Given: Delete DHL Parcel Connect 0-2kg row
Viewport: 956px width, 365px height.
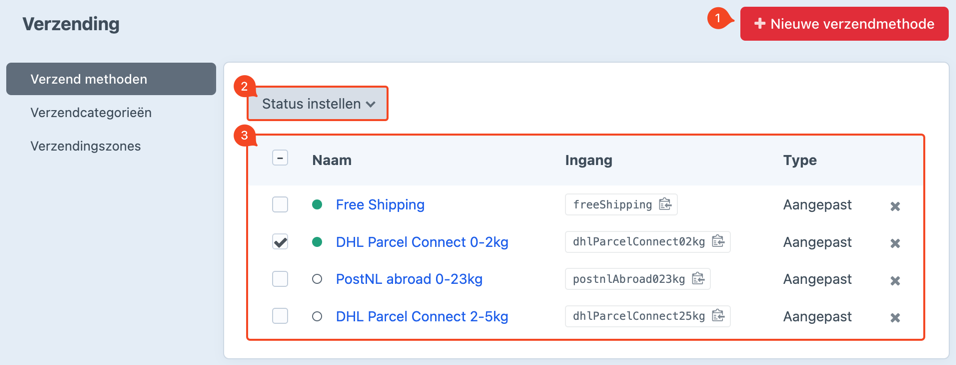Looking at the screenshot, I should pos(895,243).
